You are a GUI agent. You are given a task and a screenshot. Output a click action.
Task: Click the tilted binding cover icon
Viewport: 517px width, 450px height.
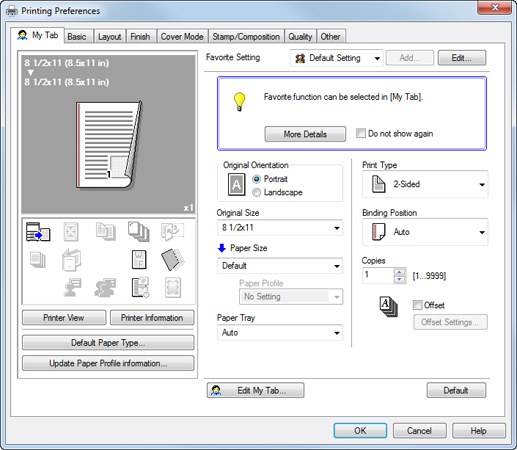[x=172, y=260]
